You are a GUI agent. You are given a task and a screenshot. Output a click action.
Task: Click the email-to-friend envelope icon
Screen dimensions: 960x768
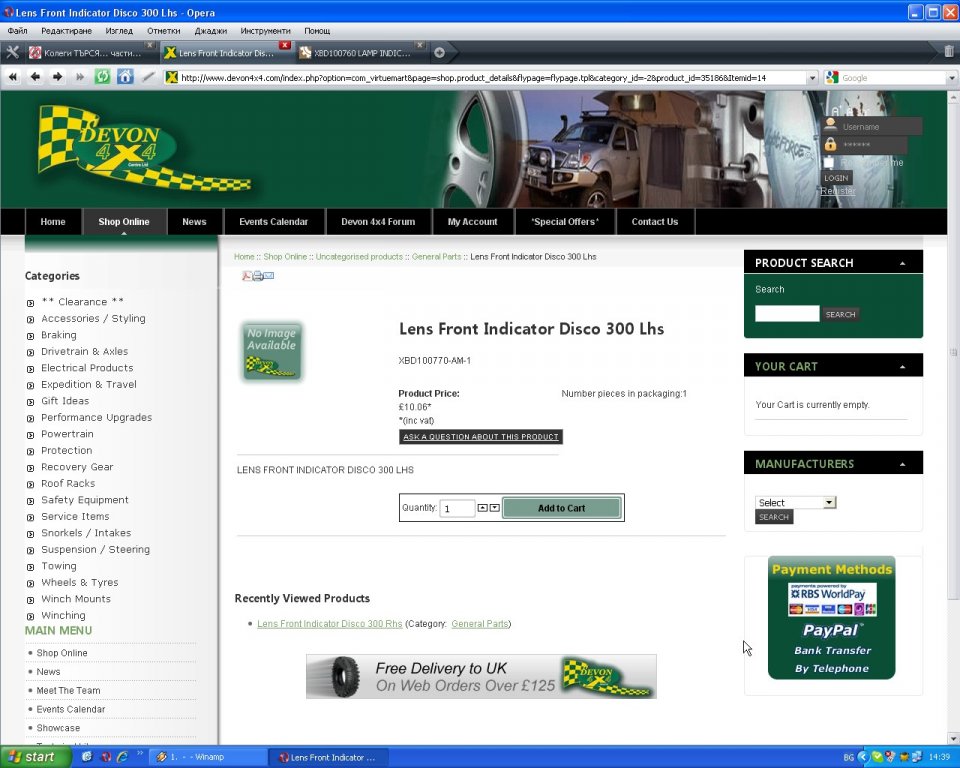[x=269, y=276]
